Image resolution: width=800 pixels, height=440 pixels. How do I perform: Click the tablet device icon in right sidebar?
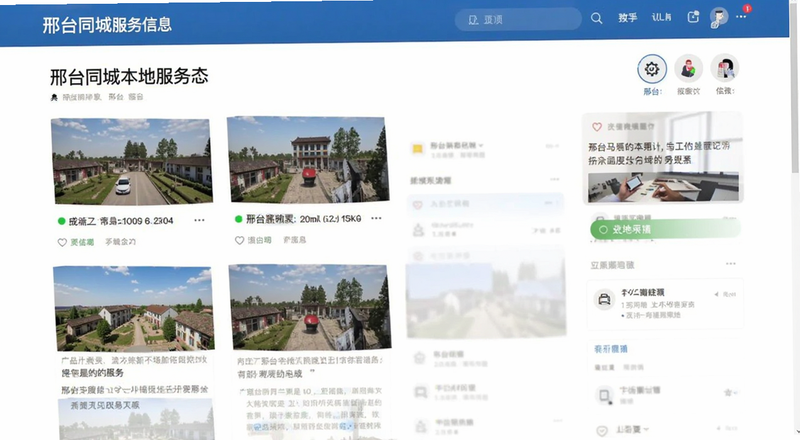[604, 395]
